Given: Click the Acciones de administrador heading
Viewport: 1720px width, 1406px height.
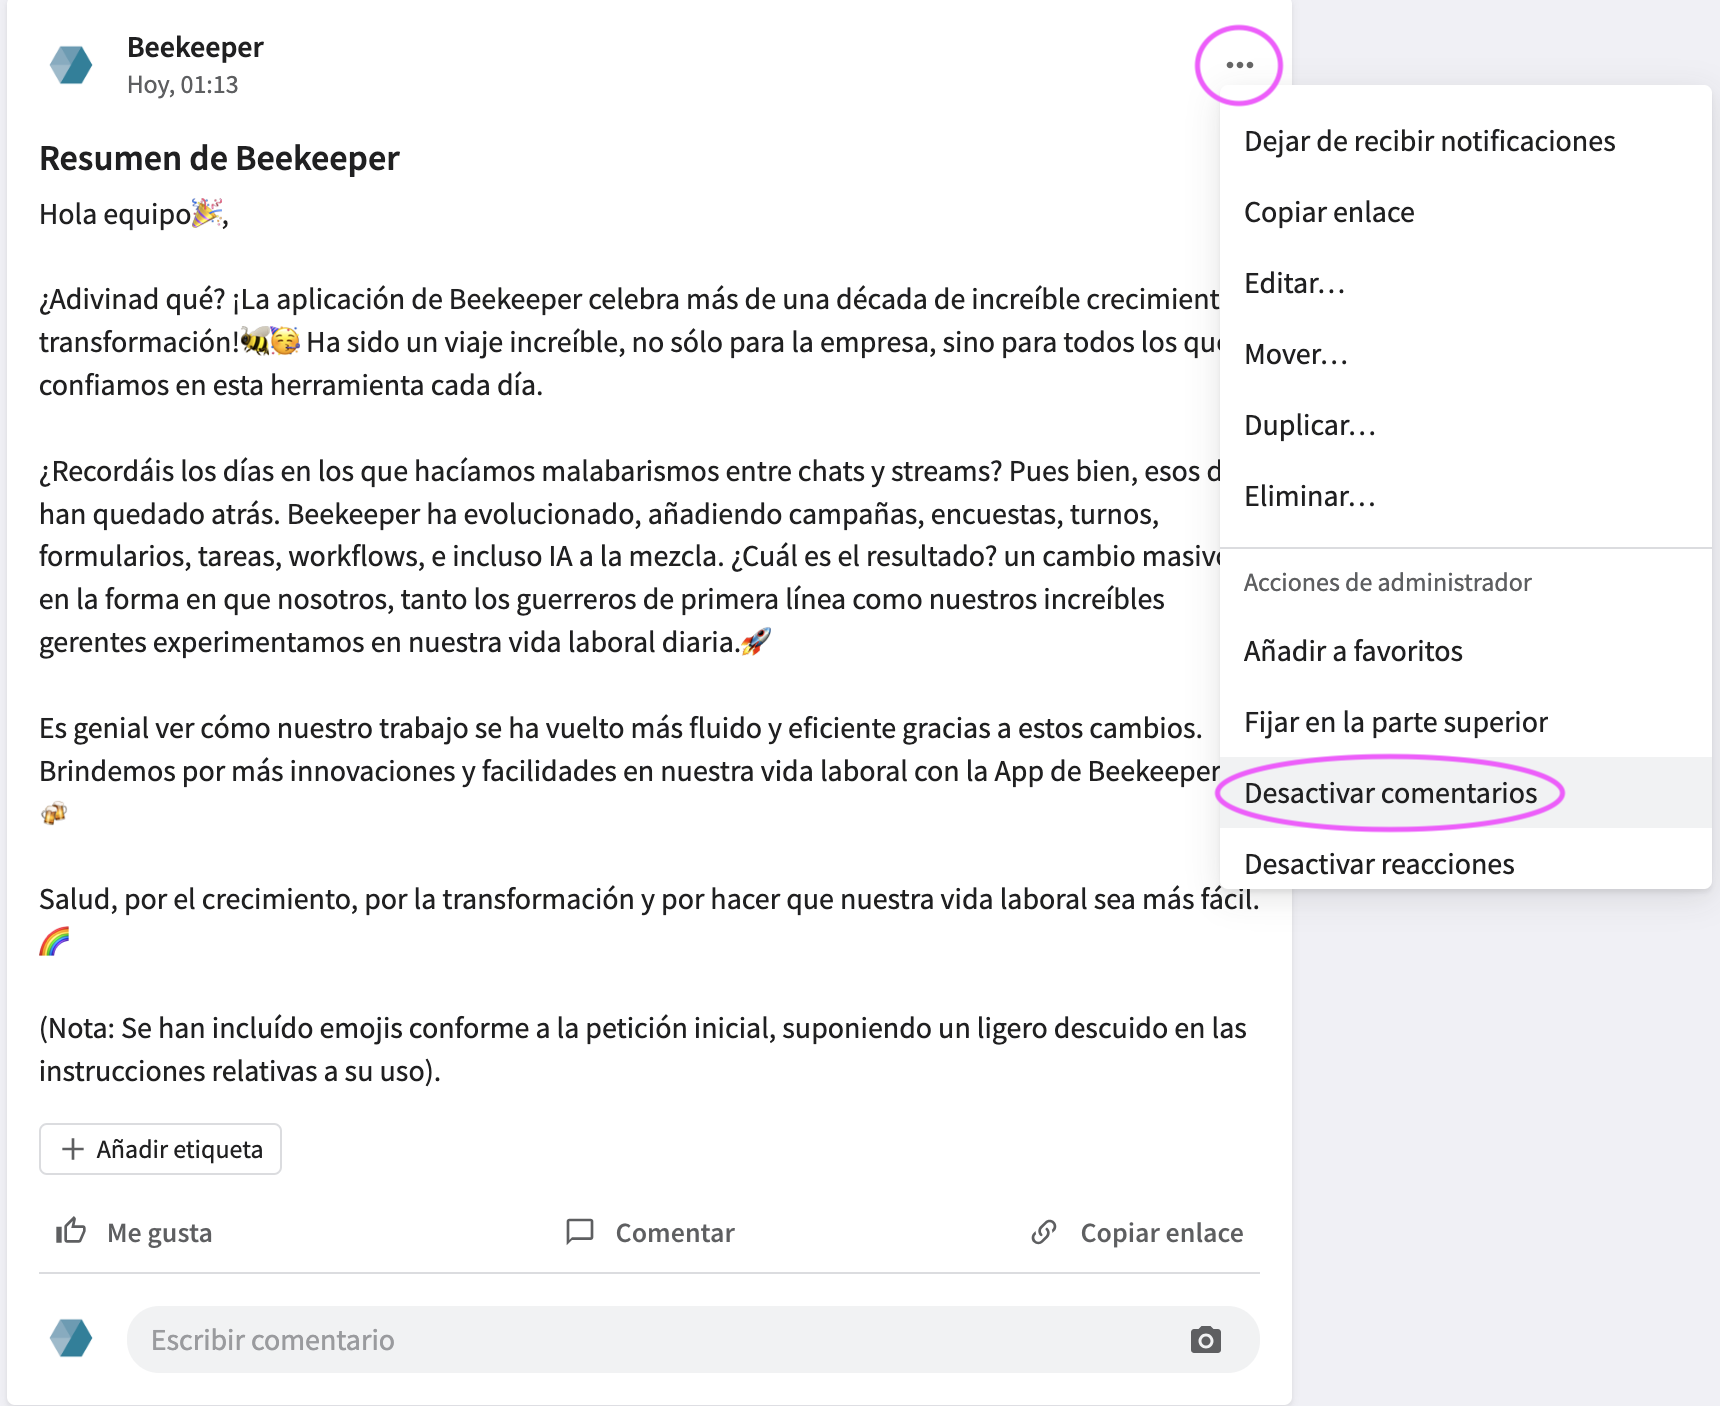Looking at the screenshot, I should click(x=1387, y=582).
